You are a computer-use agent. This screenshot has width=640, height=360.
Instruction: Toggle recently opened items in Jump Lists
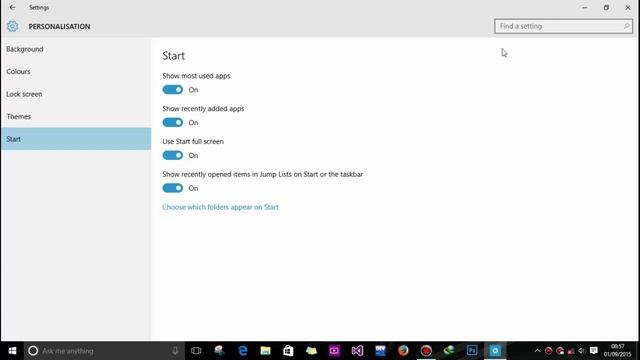pos(173,188)
